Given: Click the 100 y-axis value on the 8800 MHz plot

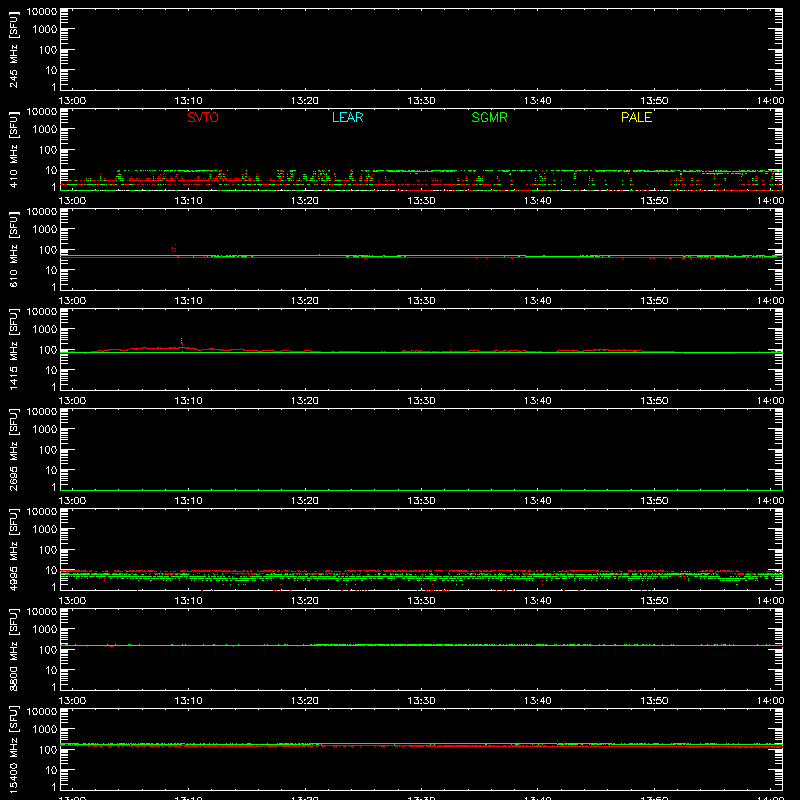Looking at the screenshot, I should pyautogui.click(x=48, y=650).
